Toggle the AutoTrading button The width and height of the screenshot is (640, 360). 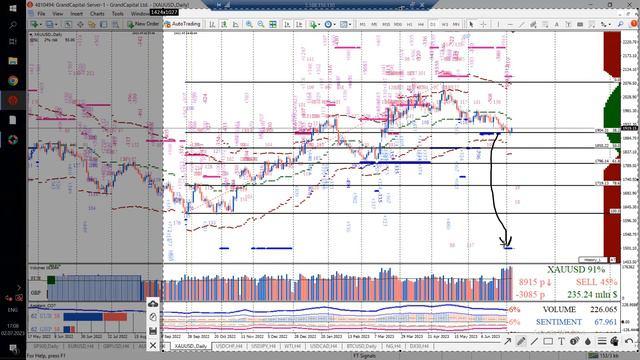pyautogui.click(x=182, y=24)
